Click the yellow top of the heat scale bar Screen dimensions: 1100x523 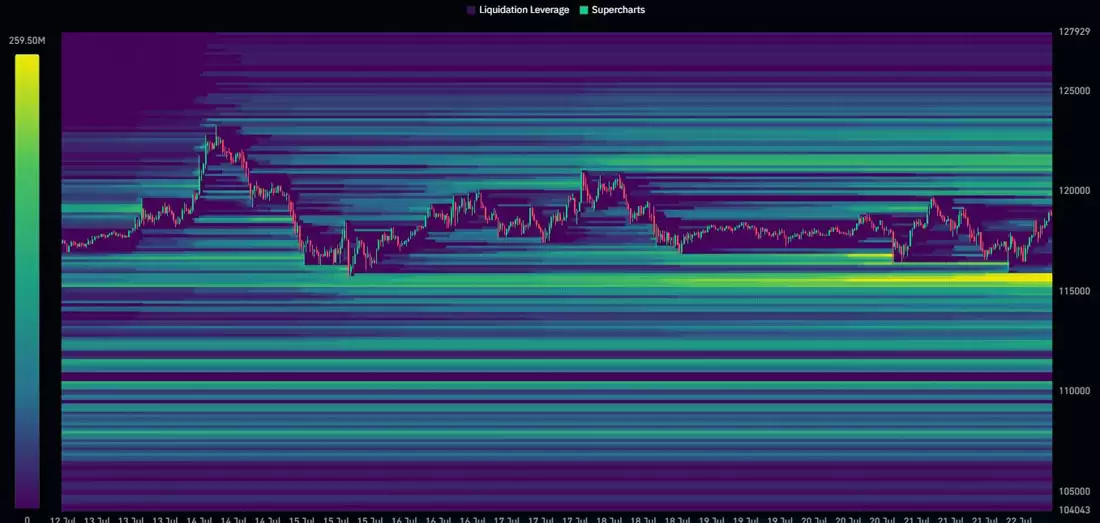(x=27, y=62)
